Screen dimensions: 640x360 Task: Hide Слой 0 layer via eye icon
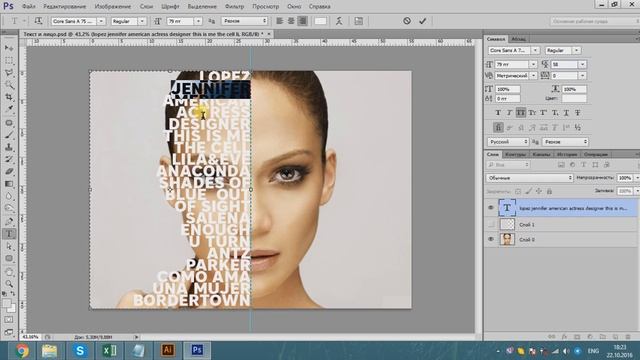point(491,239)
